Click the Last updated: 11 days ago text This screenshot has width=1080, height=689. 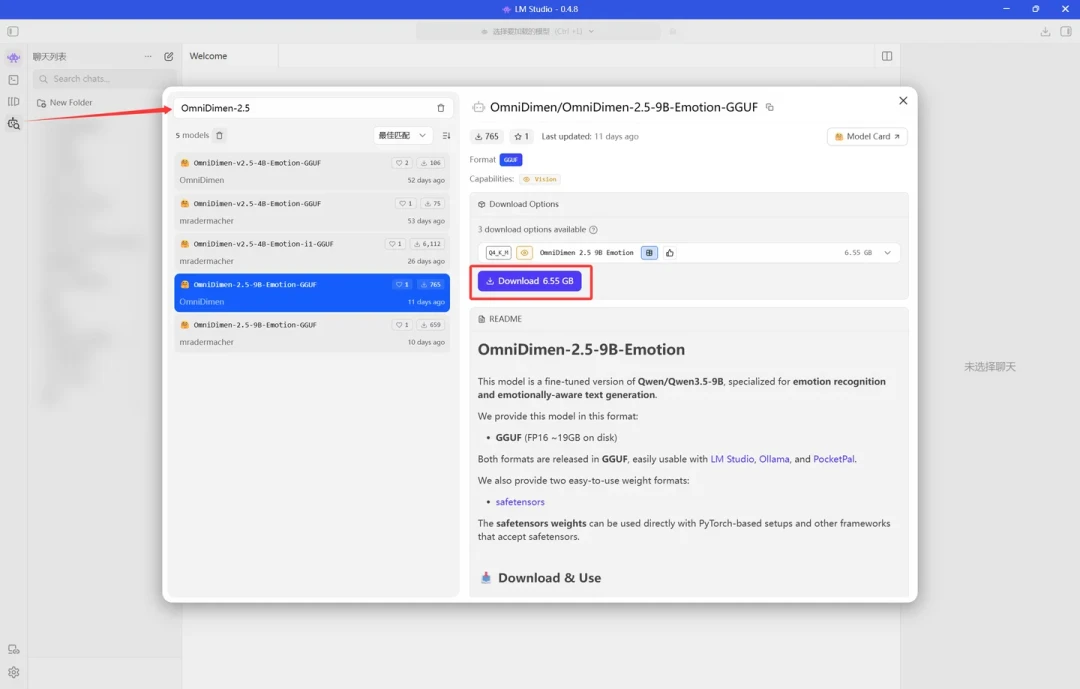pyautogui.click(x=590, y=136)
